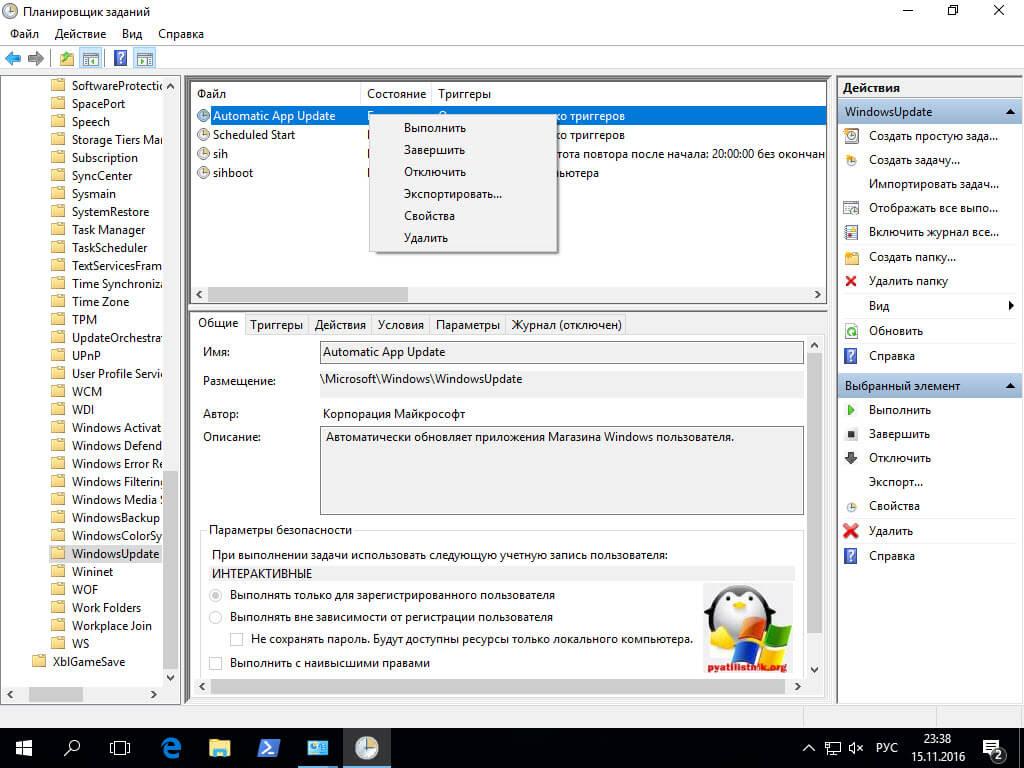The image size is (1024, 768).
Task: Click the Forward arrow toolbar icon
Action: (36, 58)
